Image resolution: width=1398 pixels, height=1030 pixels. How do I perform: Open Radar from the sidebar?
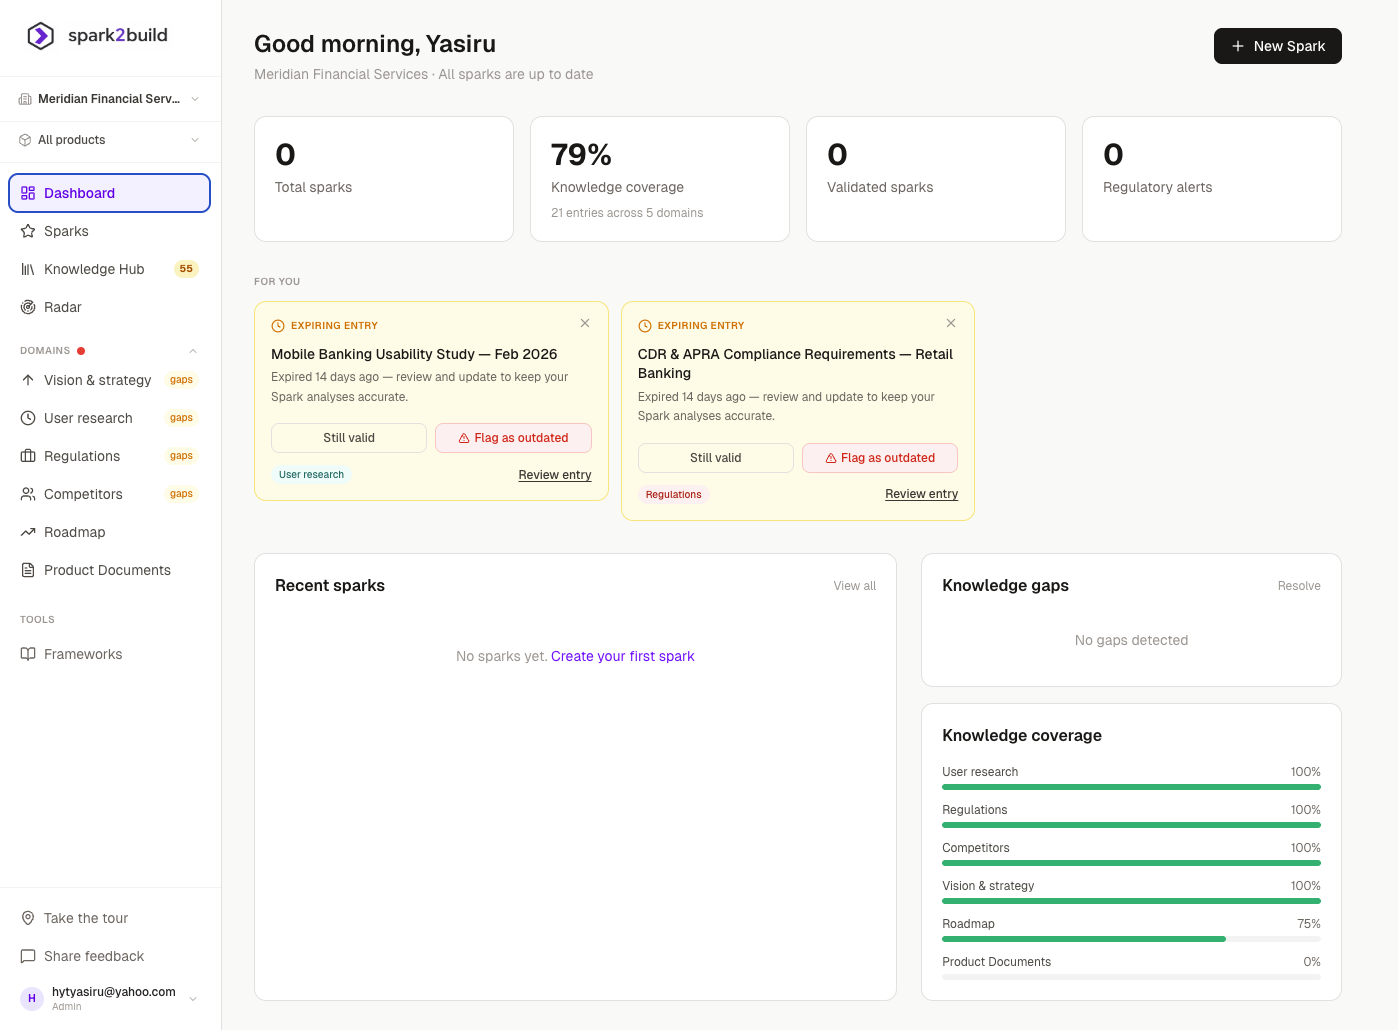[x=62, y=307]
